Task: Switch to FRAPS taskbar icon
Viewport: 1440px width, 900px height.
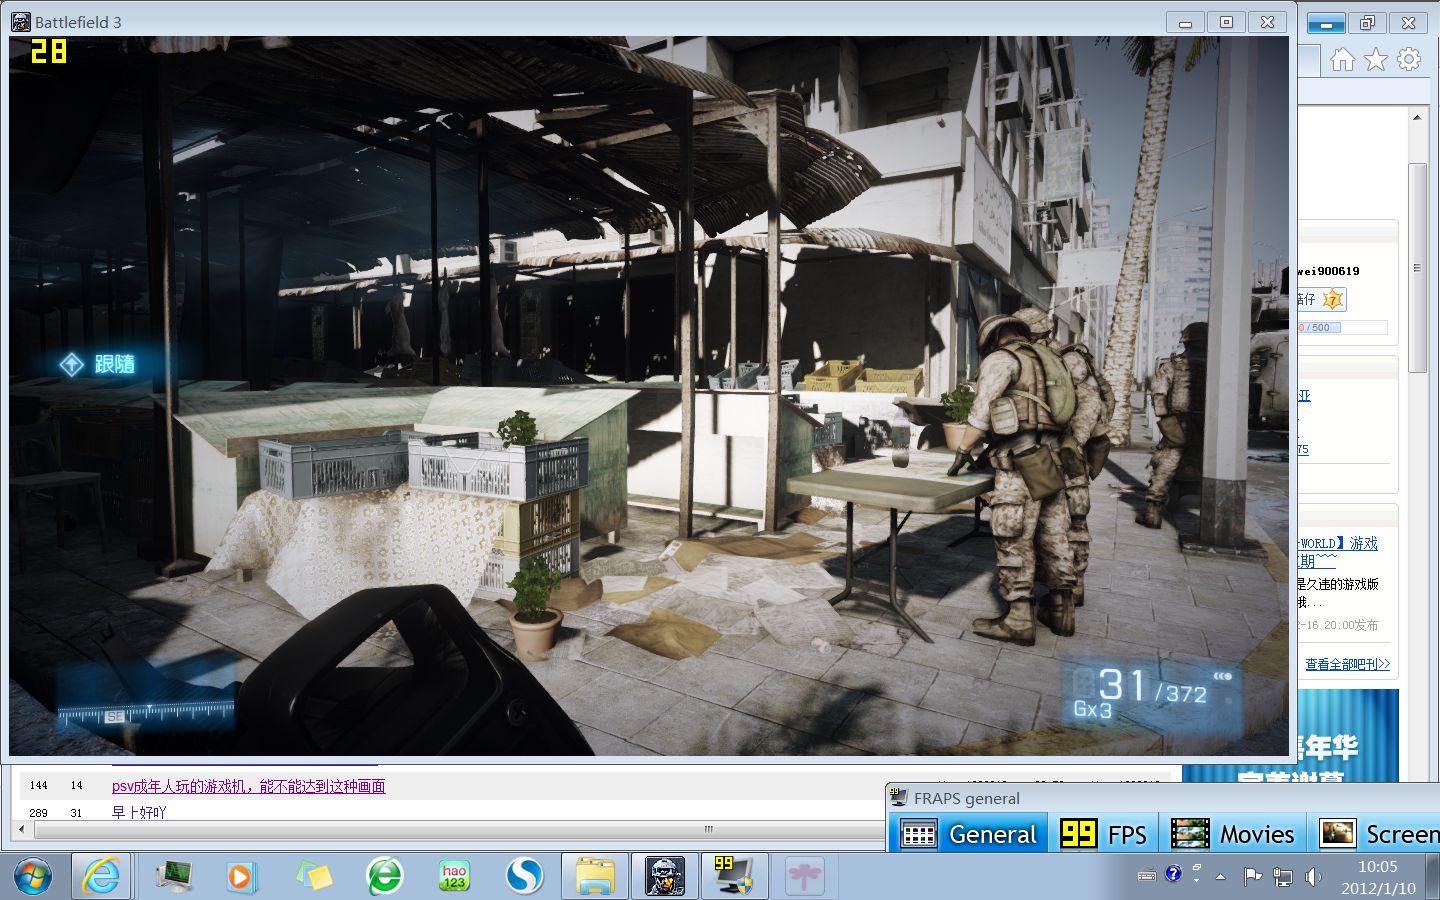Action: (735, 877)
